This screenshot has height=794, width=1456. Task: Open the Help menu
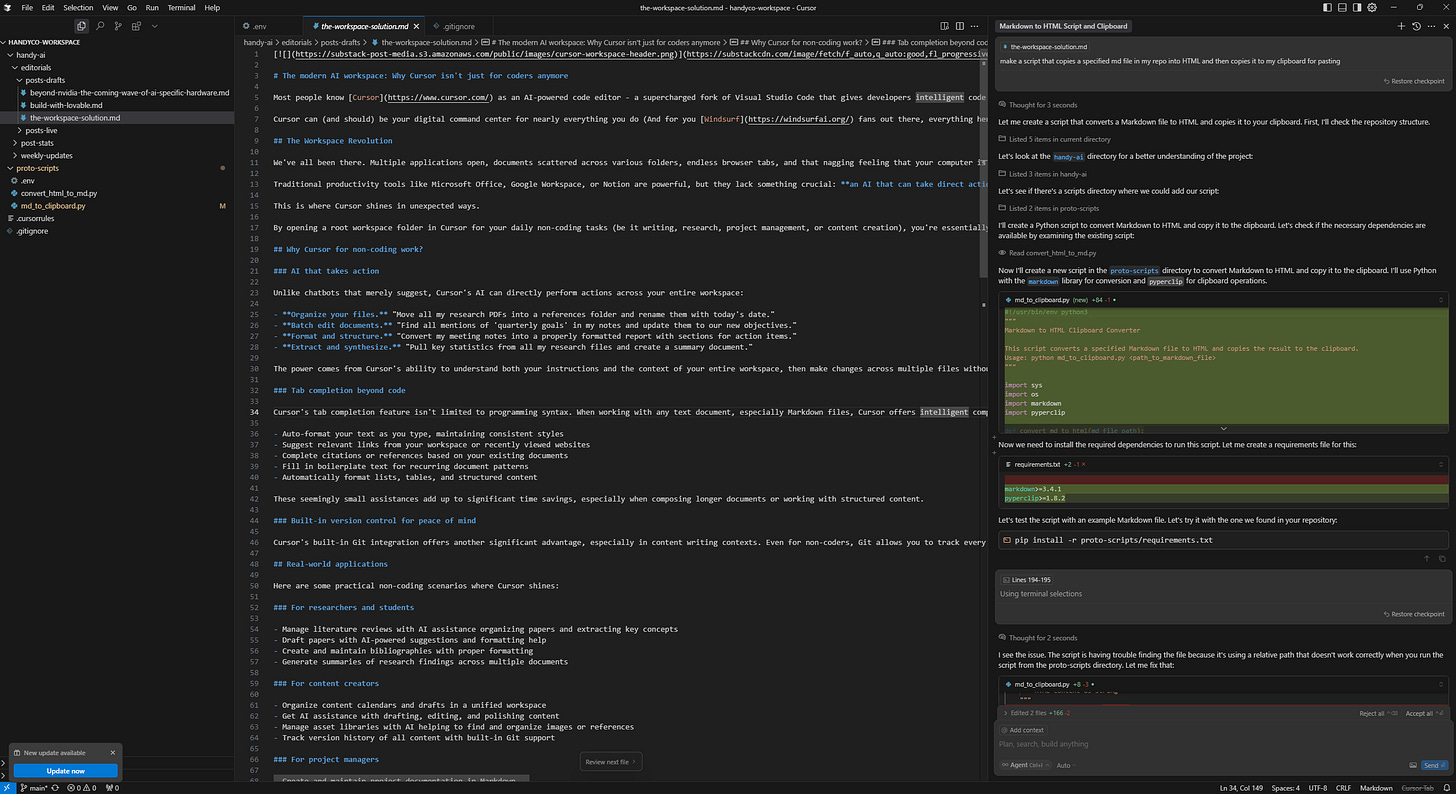212,7
